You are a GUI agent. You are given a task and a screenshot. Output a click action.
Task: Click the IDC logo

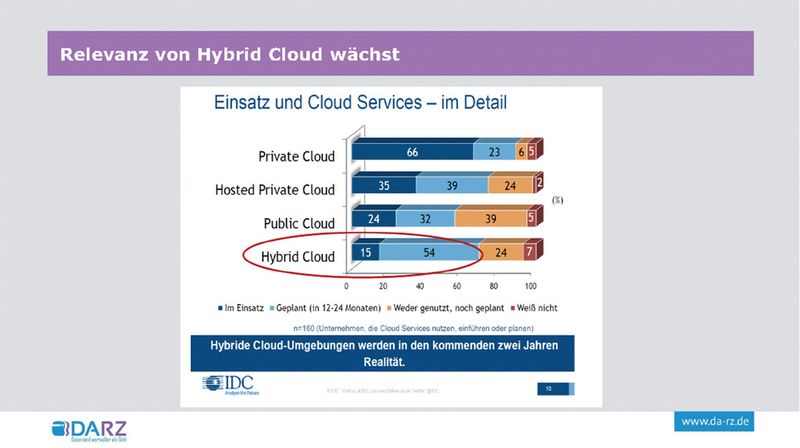230,385
